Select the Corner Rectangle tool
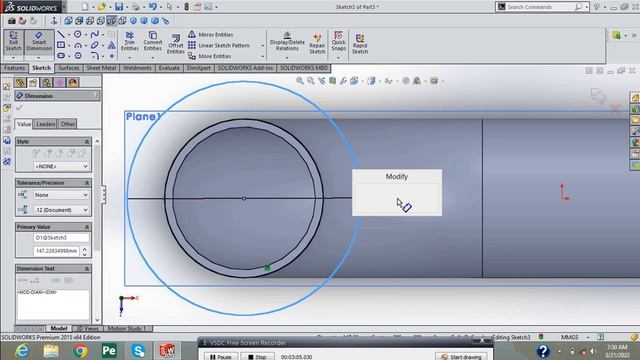 (x=61, y=45)
